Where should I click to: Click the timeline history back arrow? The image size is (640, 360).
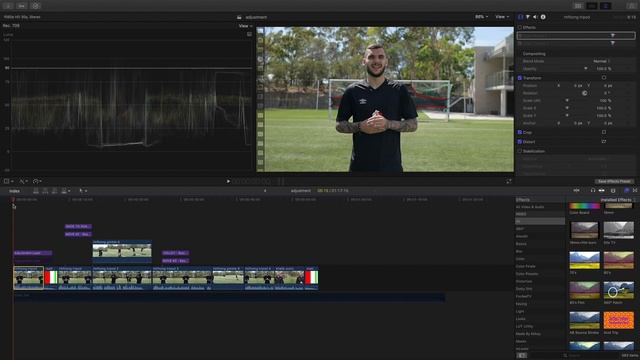265,191
